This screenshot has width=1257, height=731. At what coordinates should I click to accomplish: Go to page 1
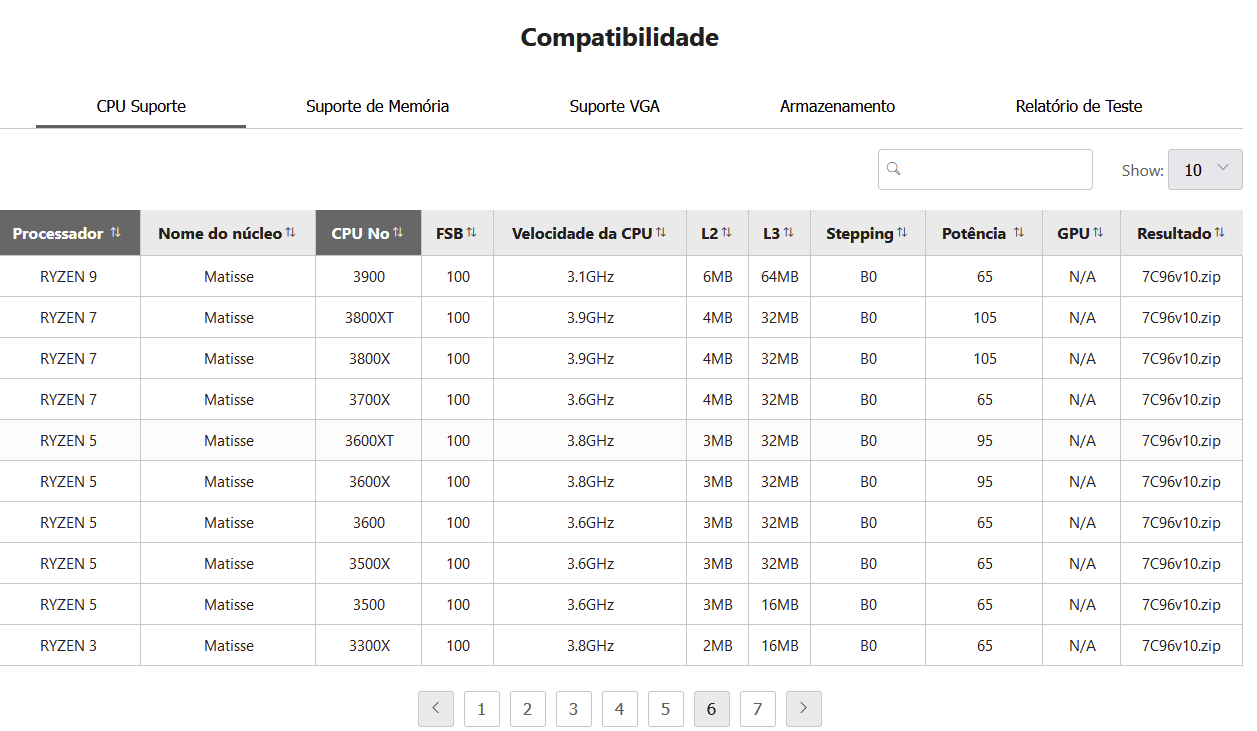(482, 709)
